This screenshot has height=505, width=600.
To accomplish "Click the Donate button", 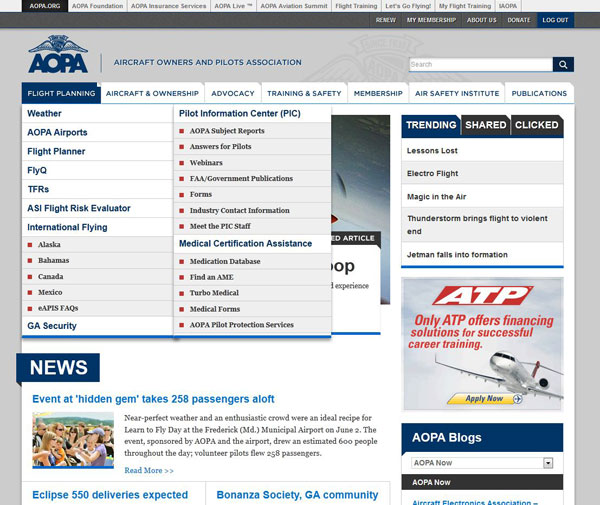I will pyautogui.click(x=518, y=20).
